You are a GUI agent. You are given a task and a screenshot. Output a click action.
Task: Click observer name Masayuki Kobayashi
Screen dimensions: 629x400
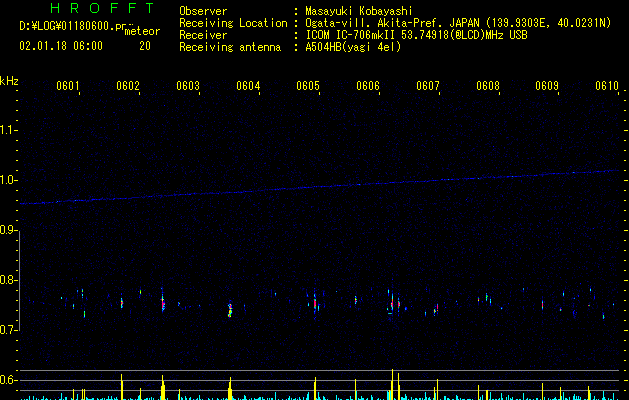[359, 11]
